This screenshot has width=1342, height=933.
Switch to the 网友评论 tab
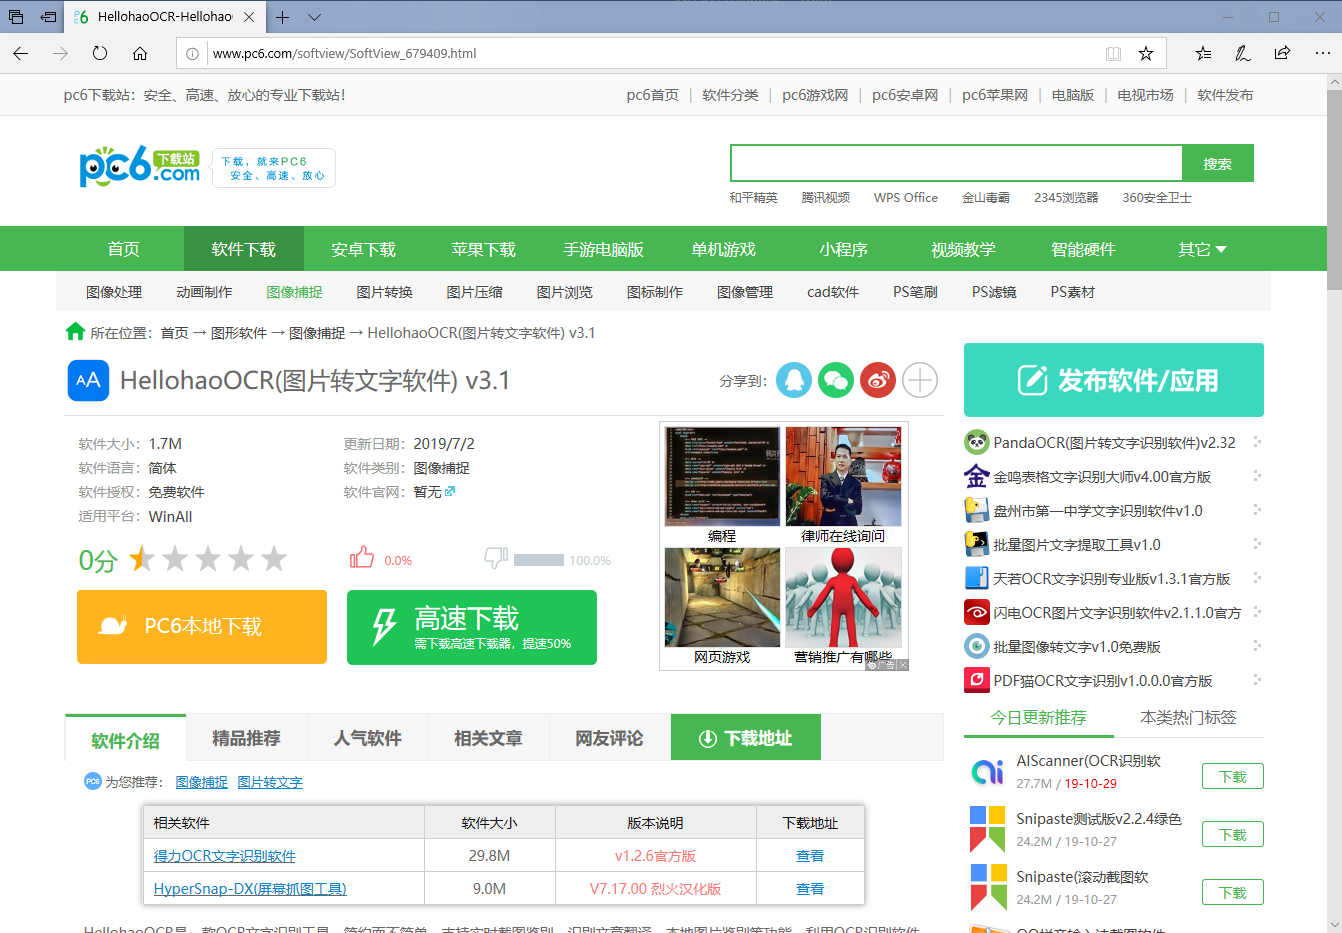pos(609,738)
